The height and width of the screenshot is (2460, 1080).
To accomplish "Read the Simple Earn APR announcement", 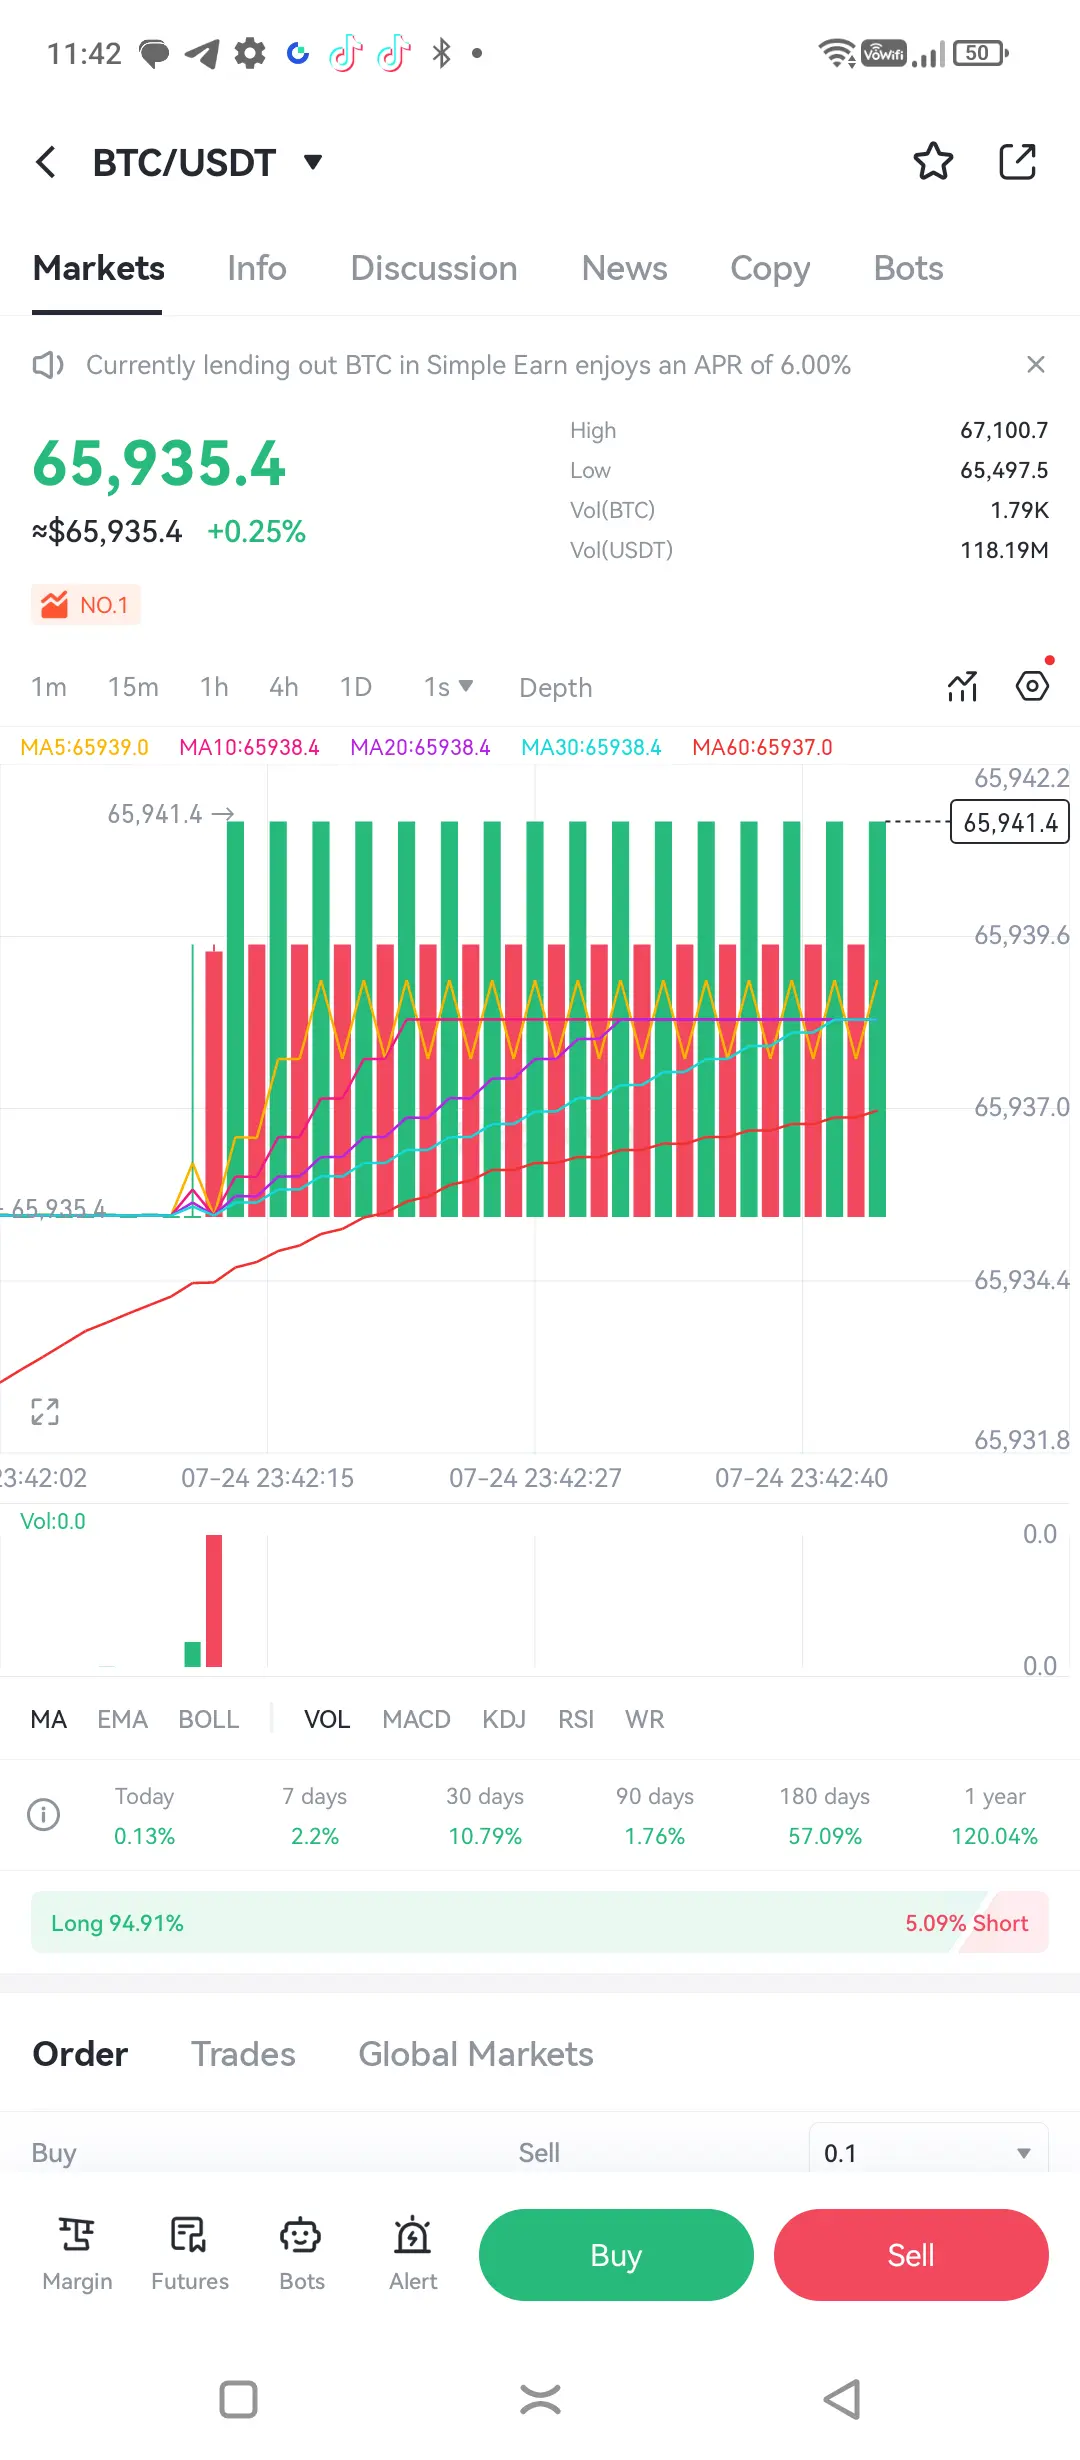I will click(468, 365).
